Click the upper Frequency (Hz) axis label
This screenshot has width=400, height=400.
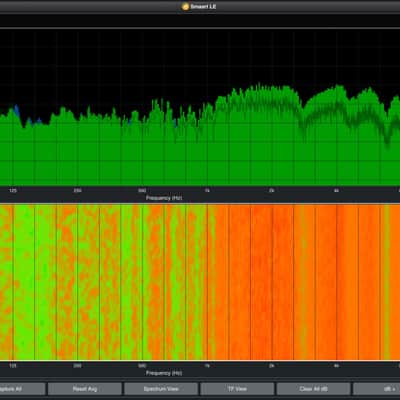[x=164, y=198]
